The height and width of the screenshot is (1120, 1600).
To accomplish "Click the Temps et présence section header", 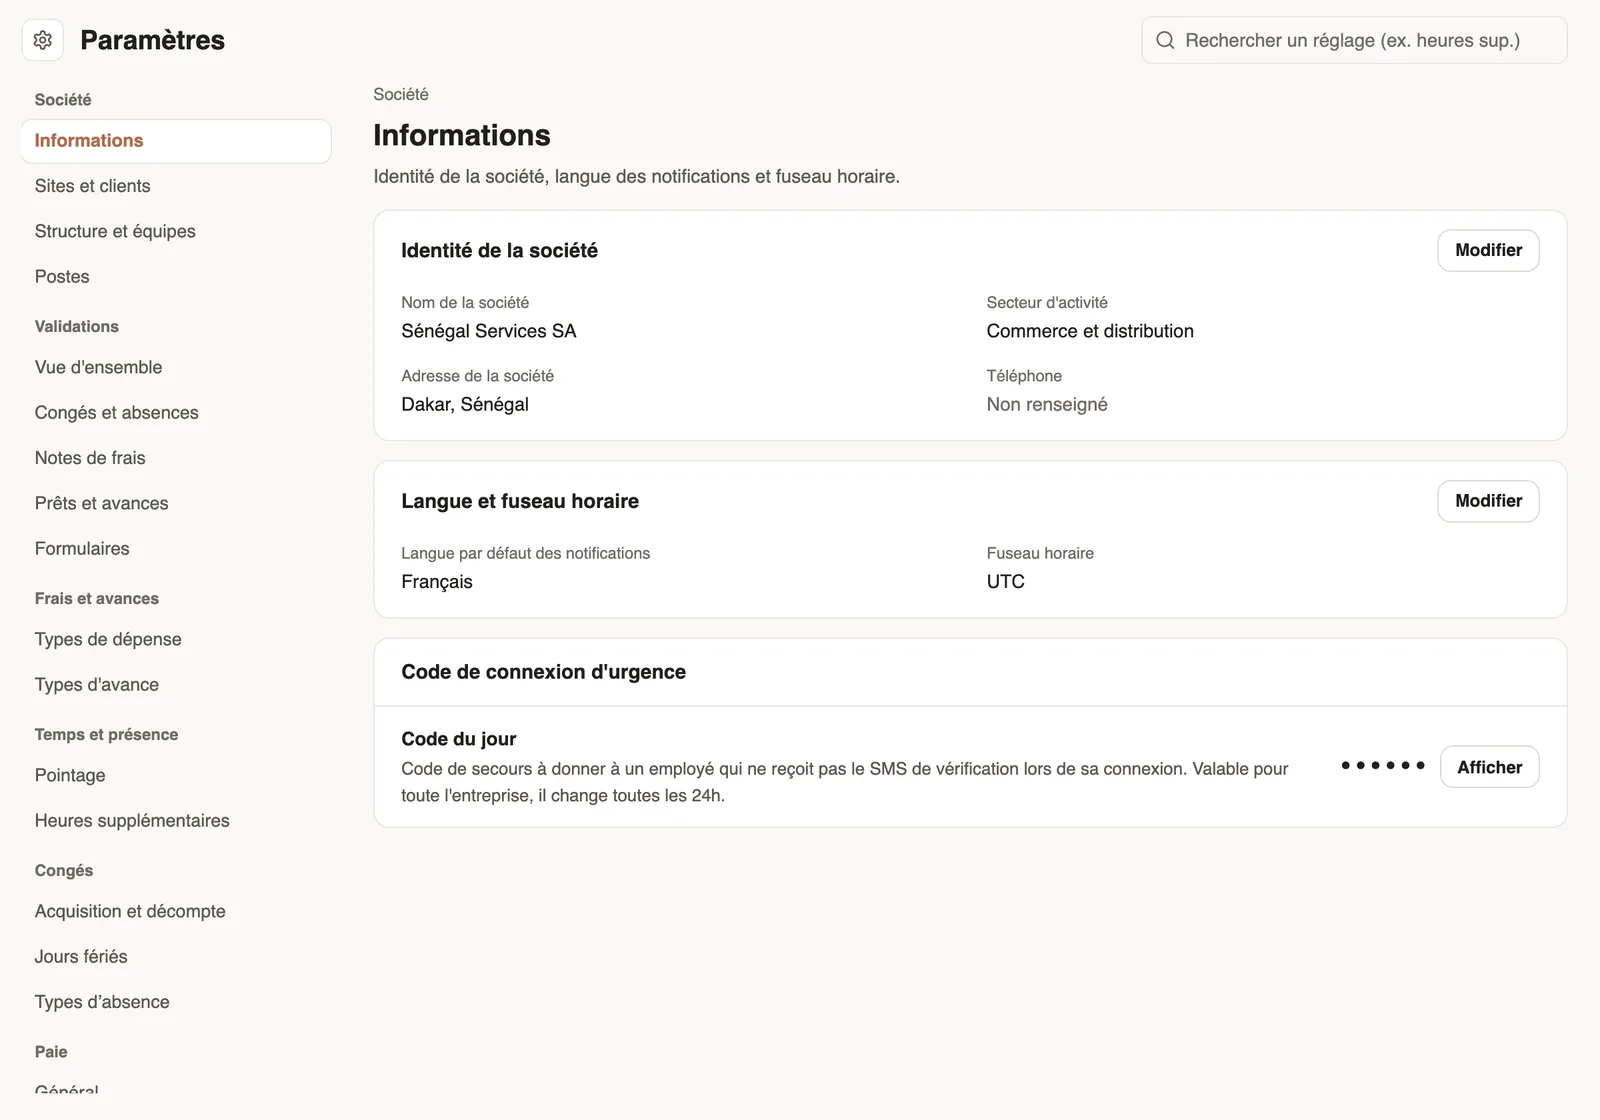I will [x=106, y=734].
